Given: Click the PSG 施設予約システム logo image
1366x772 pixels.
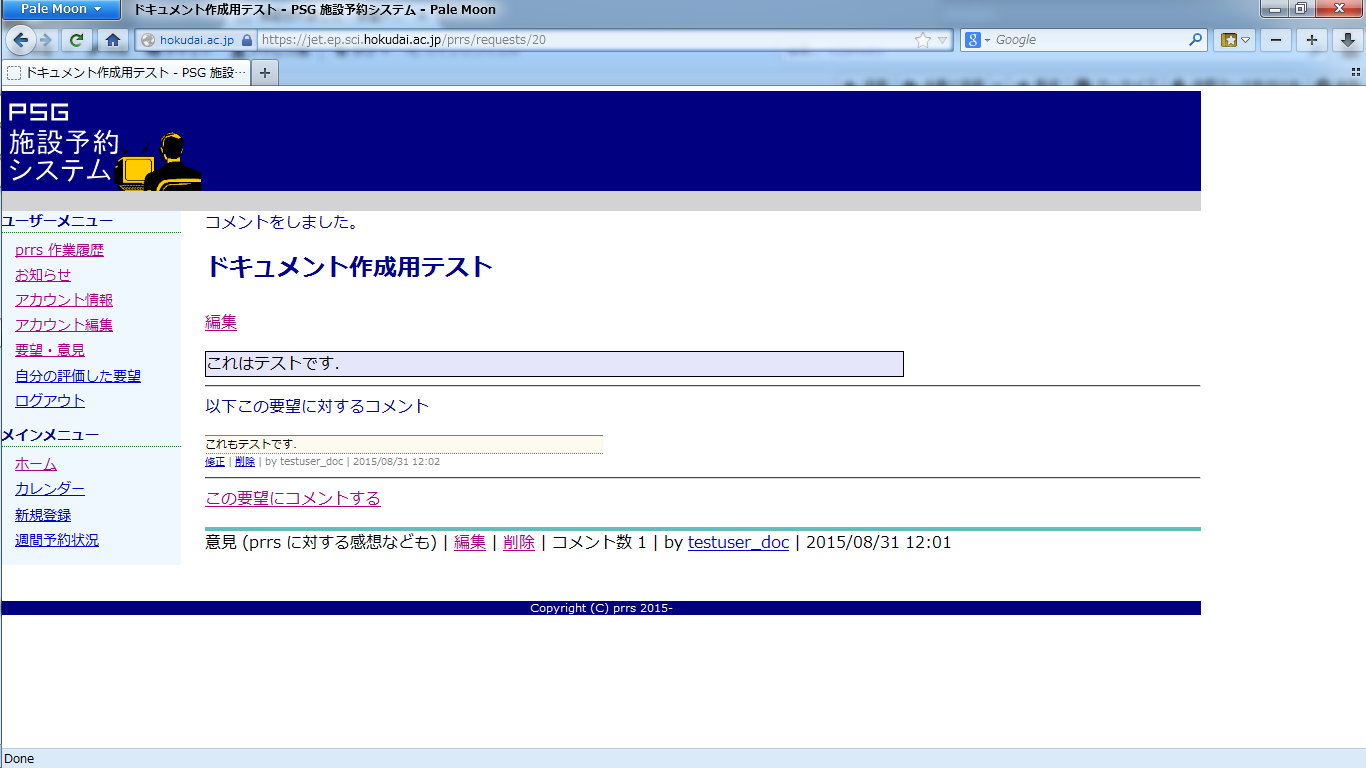Looking at the screenshot, I should pyautogui.click(x=102, y=141).
